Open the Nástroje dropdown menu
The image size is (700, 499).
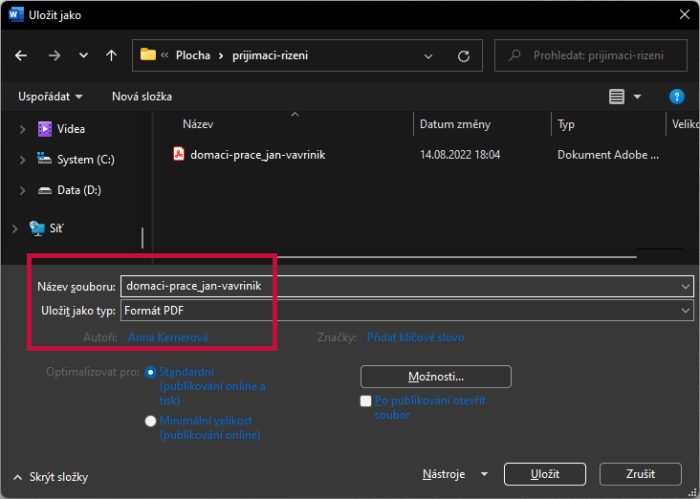click(x=454, y=474)
